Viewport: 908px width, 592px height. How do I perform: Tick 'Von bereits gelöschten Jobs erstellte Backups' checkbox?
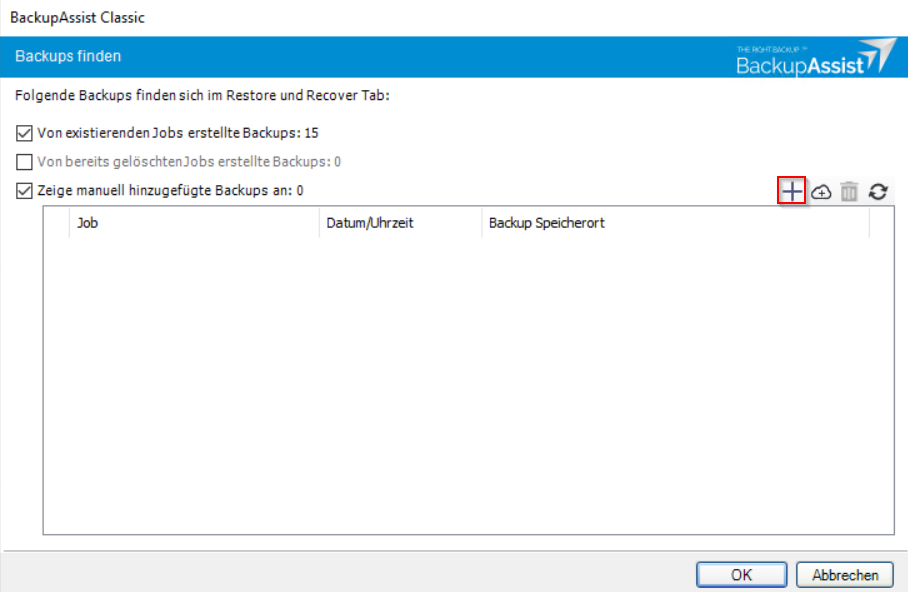tap(25, 161)
